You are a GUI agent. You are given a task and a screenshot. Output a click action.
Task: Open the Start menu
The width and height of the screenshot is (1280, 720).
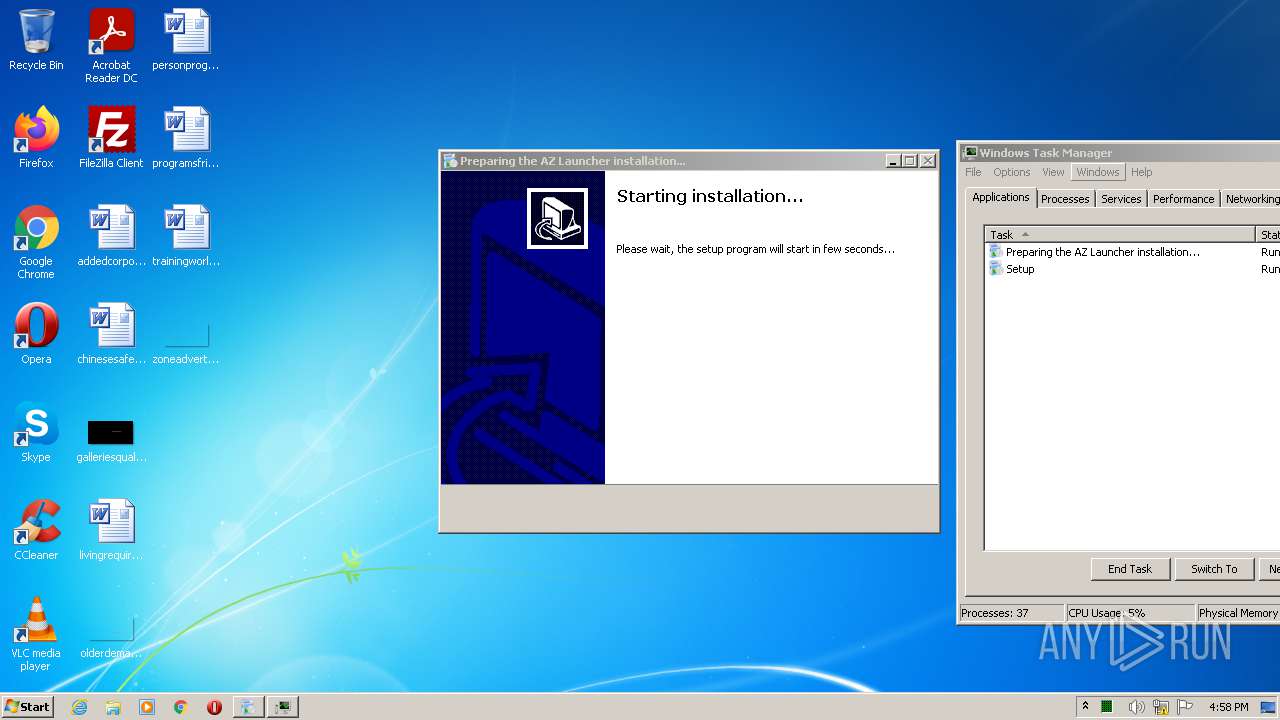pos(28,707)
